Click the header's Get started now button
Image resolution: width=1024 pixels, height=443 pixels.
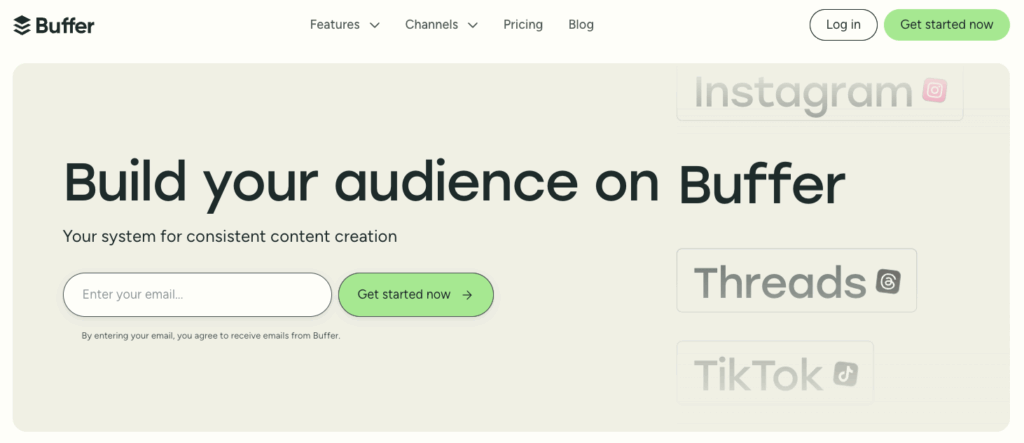coord(946,25)
